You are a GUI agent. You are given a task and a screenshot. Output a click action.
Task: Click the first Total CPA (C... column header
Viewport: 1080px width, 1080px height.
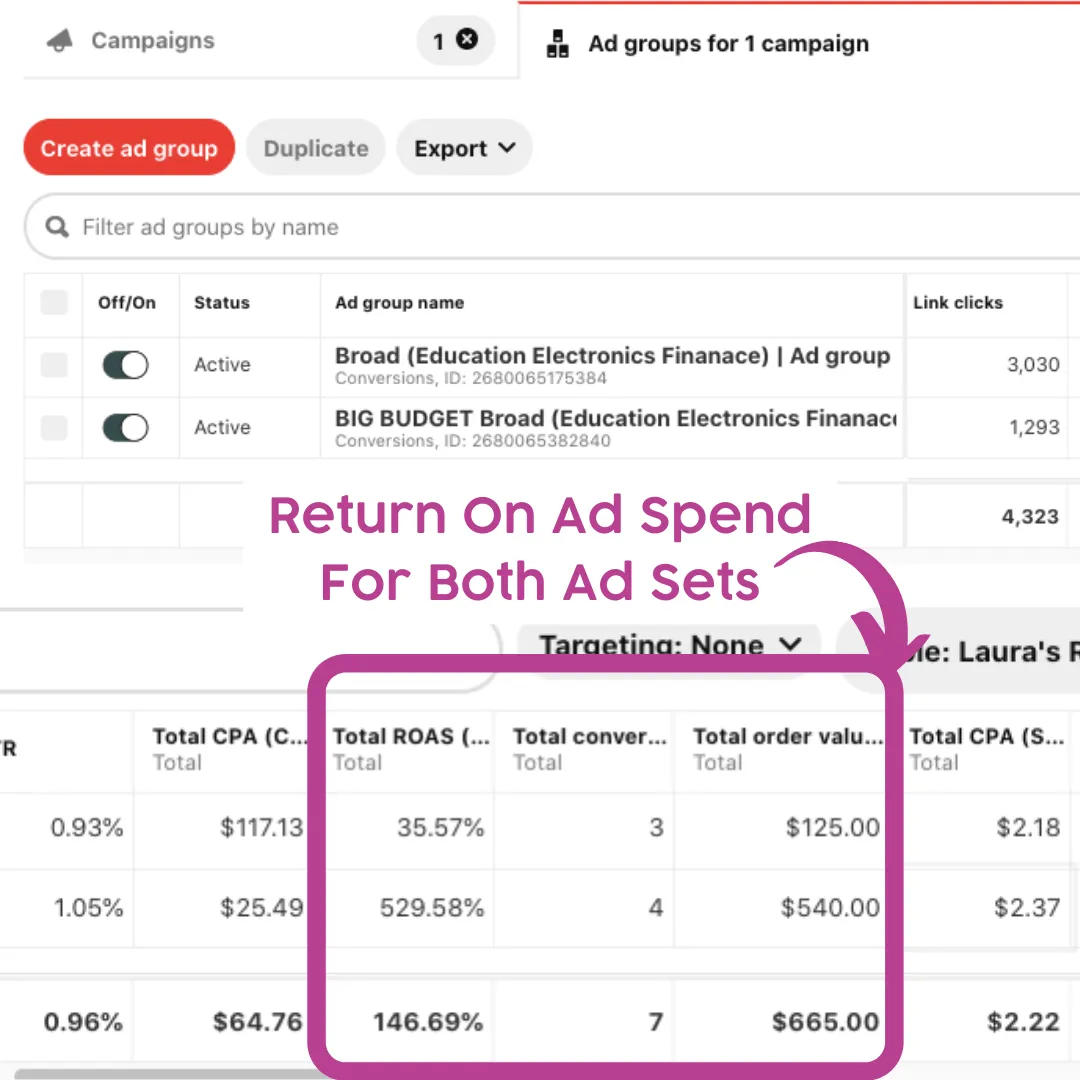(x=229, y=749)
